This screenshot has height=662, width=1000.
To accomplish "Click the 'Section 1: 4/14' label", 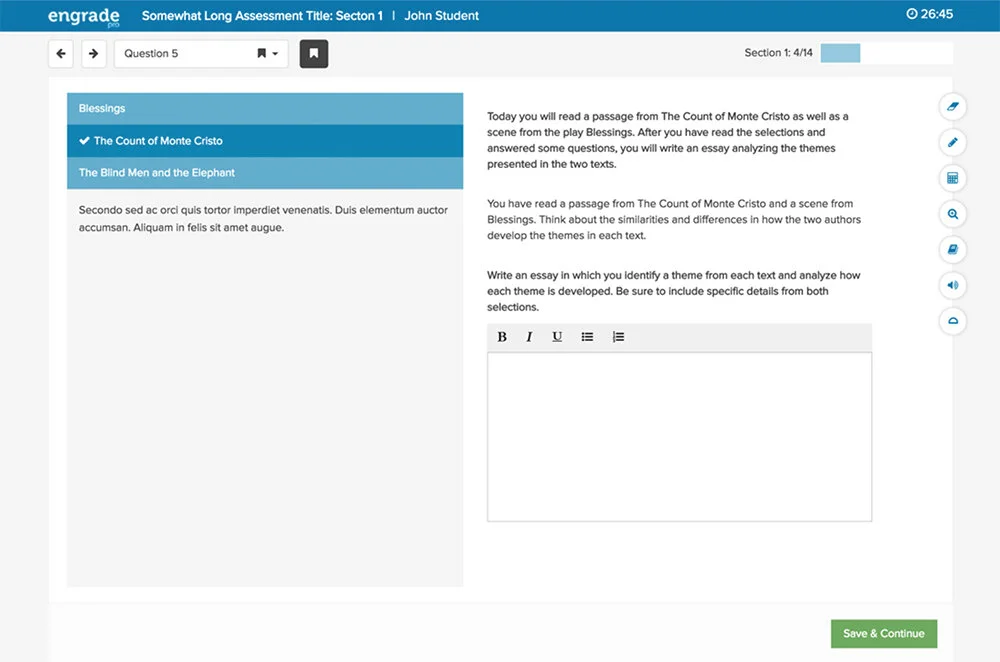I will [x=778, y=53].
